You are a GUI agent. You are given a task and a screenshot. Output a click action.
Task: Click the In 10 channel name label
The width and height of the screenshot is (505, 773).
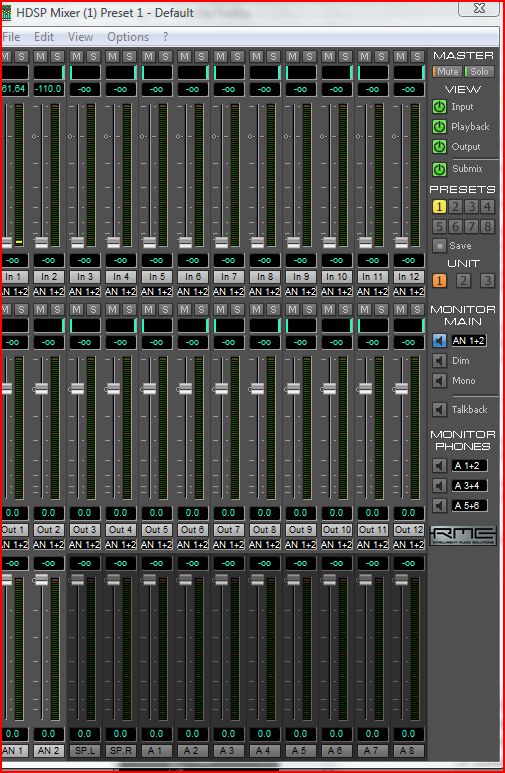[x=337, y=277]
